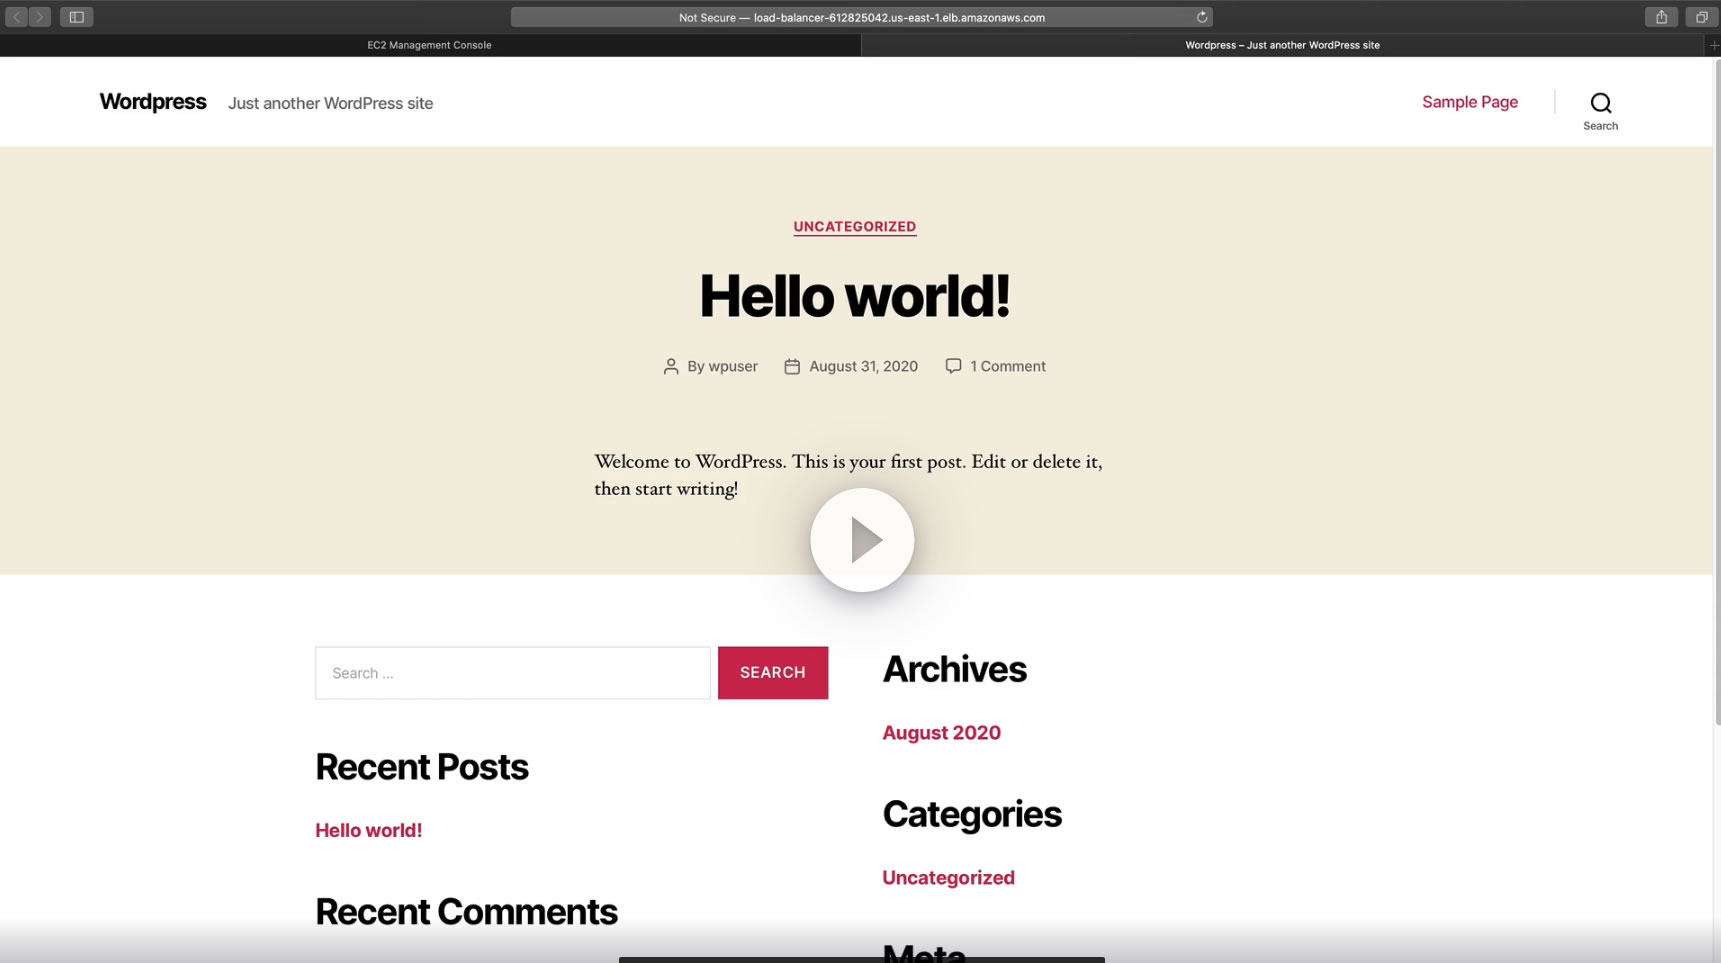
Task: Click the Archives widget heading
Action: (x=955, y=669)
